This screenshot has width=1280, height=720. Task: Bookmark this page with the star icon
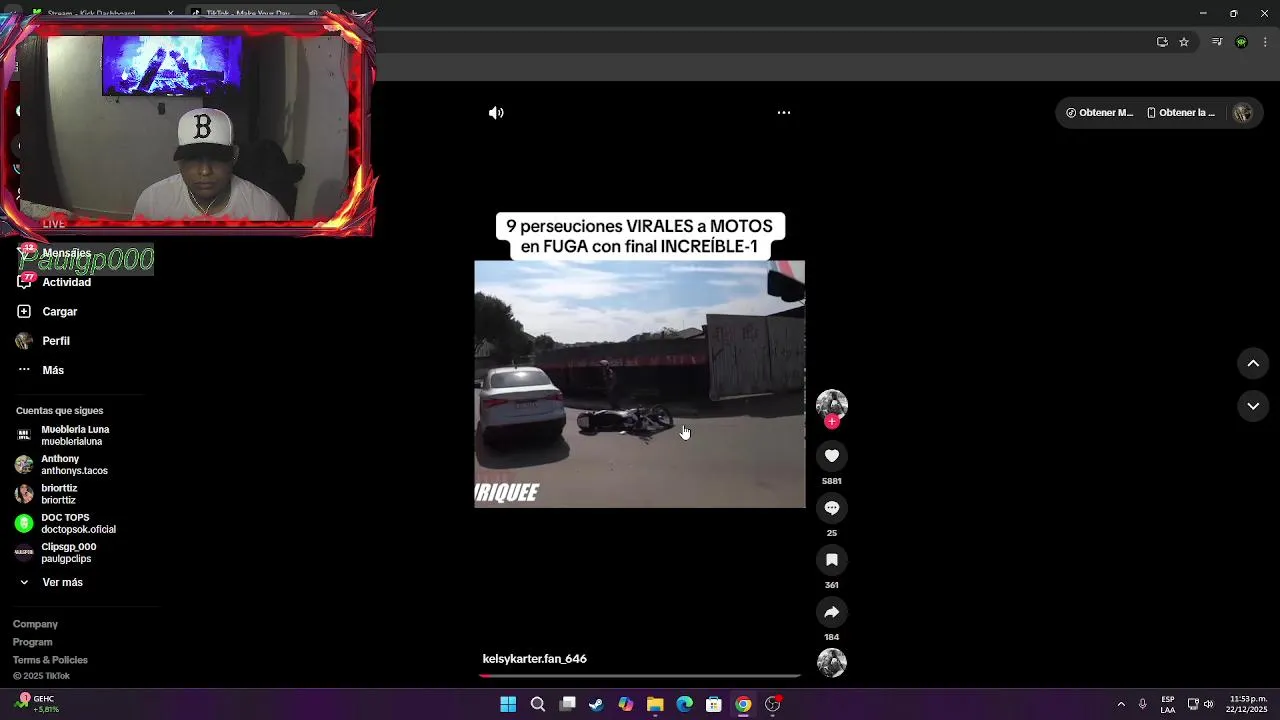(1184, 42)
